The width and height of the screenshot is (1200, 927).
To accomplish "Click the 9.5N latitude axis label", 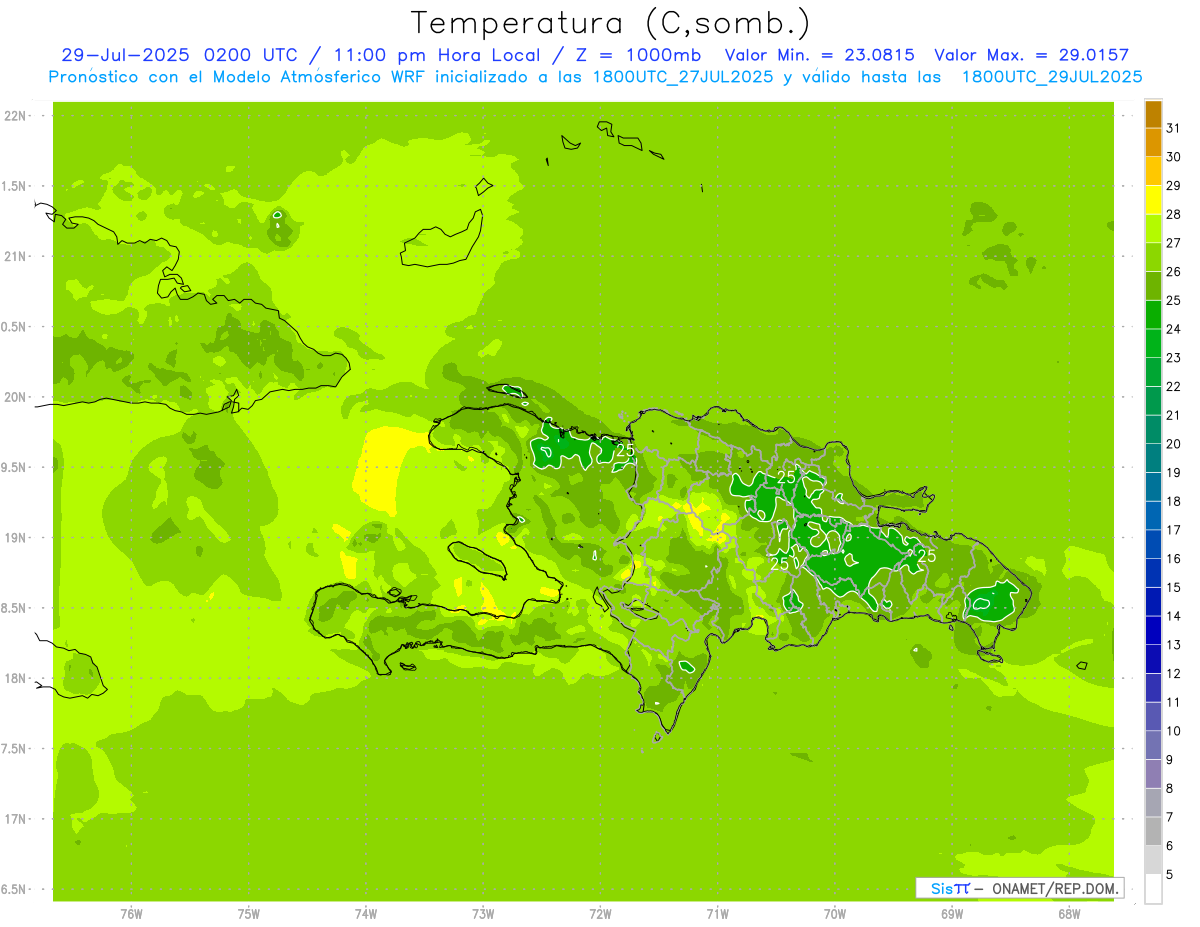I will point(15,468).
